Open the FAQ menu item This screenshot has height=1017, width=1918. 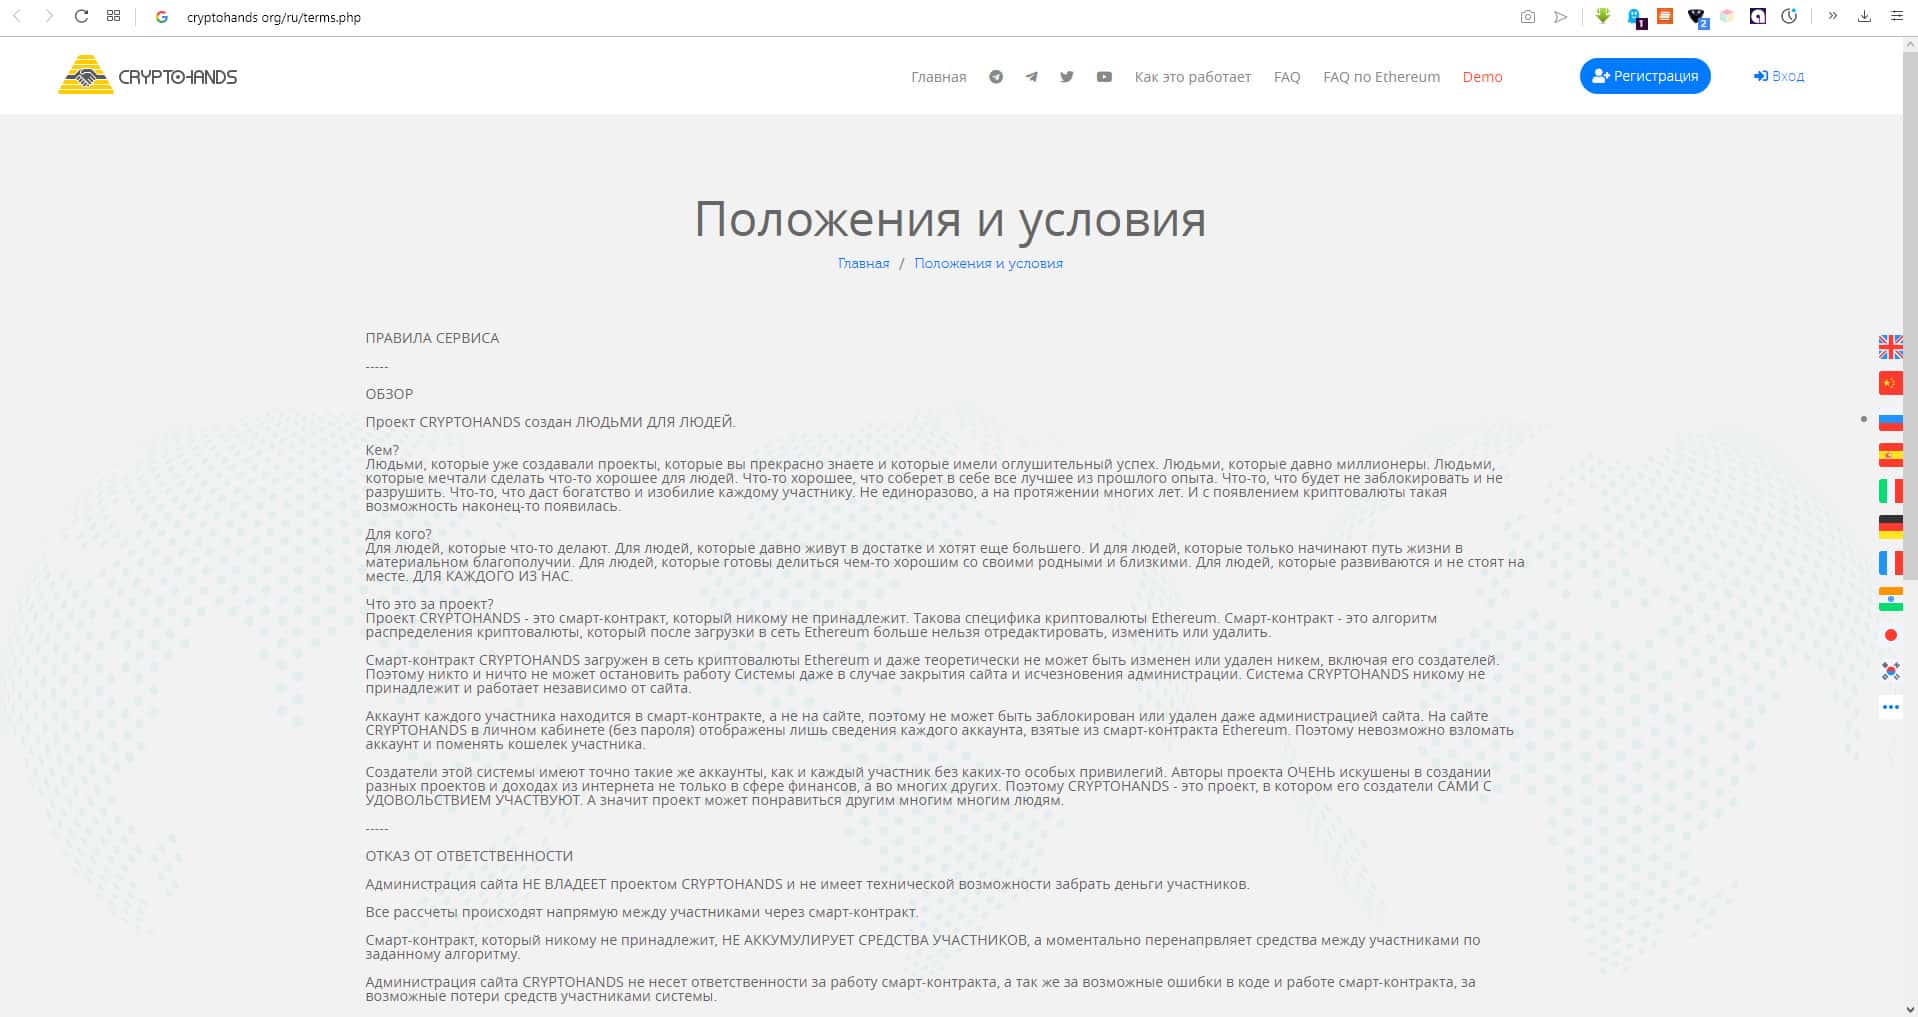pos(1287,77)
